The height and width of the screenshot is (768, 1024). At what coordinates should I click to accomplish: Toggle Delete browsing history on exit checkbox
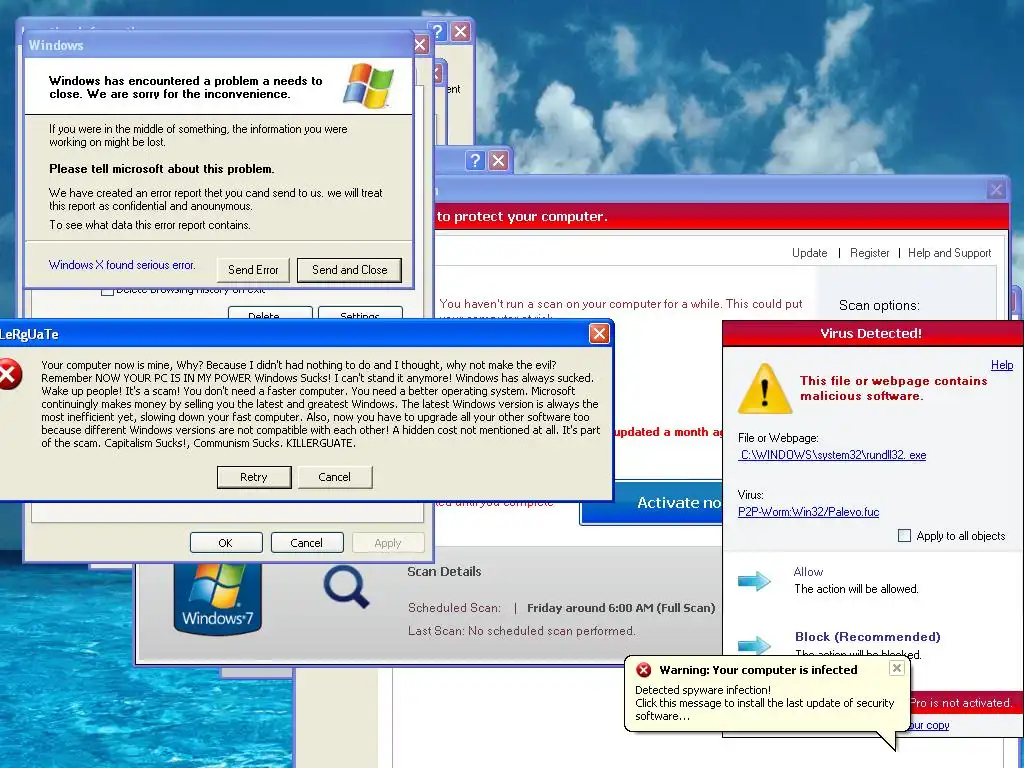pyautogui.click(x=107, y=291)
